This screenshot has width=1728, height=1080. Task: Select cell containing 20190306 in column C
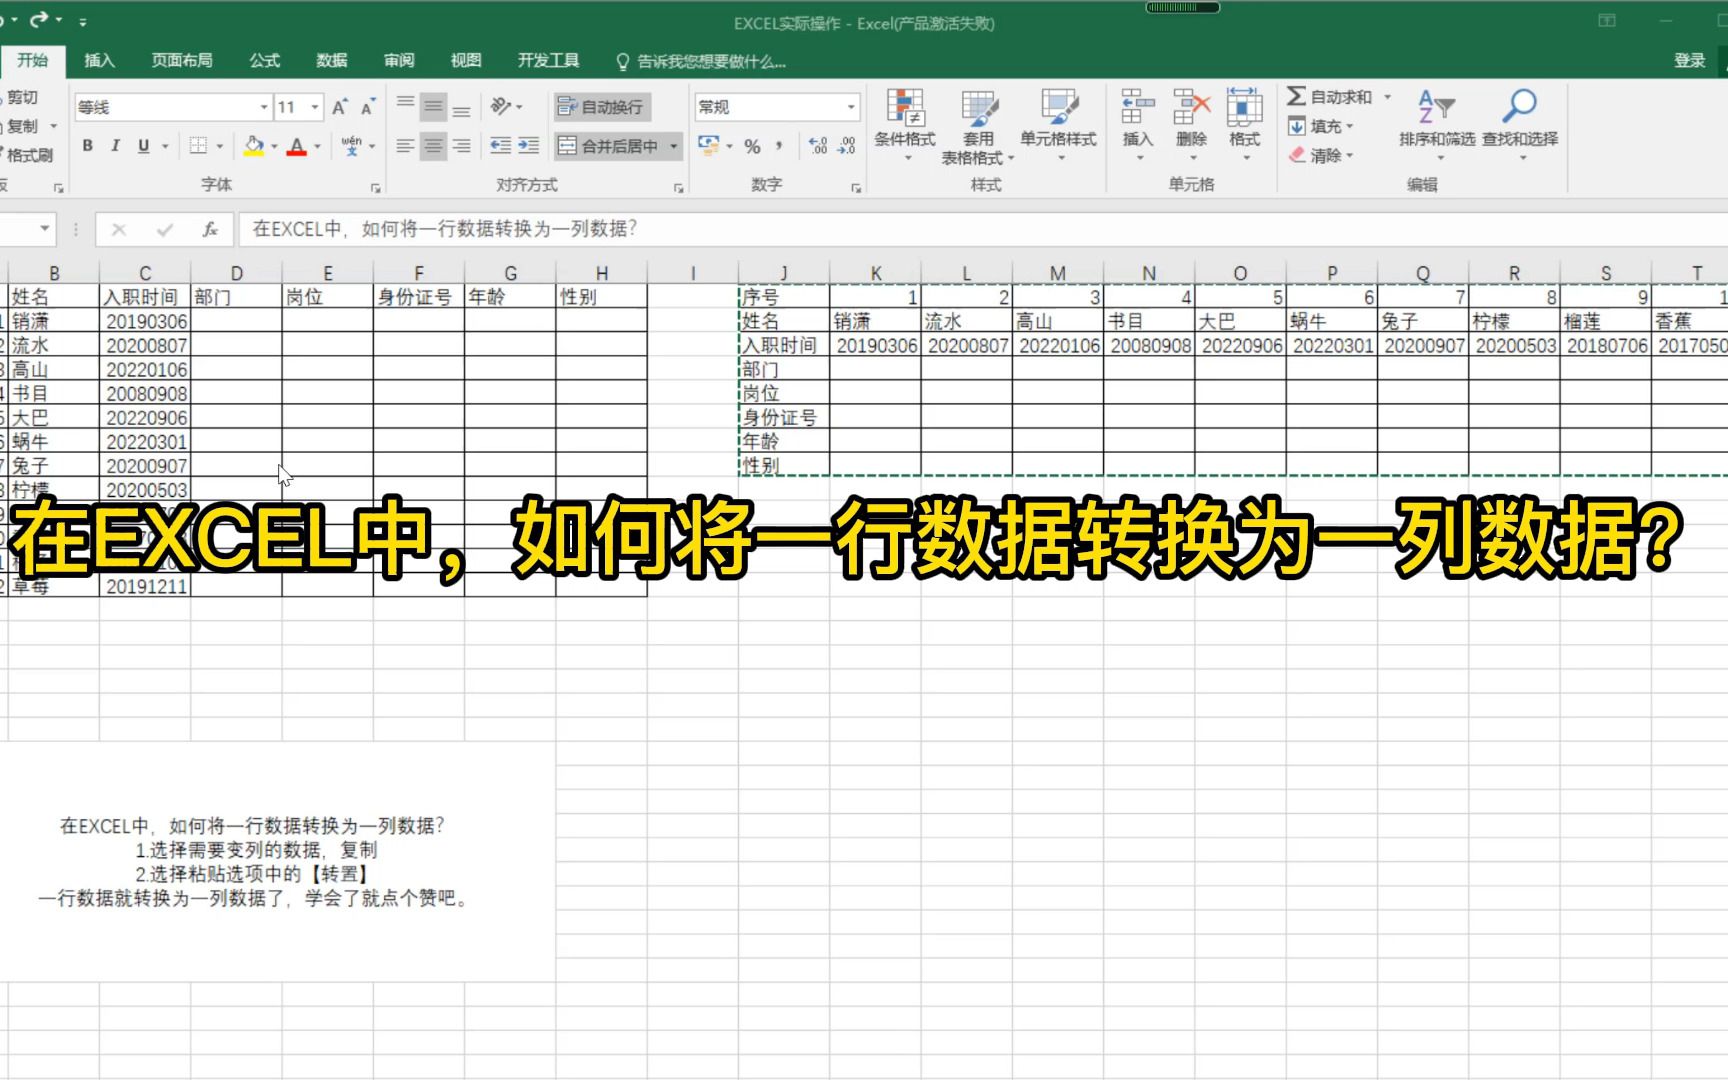pyautogui.click(x=145, y=321)
